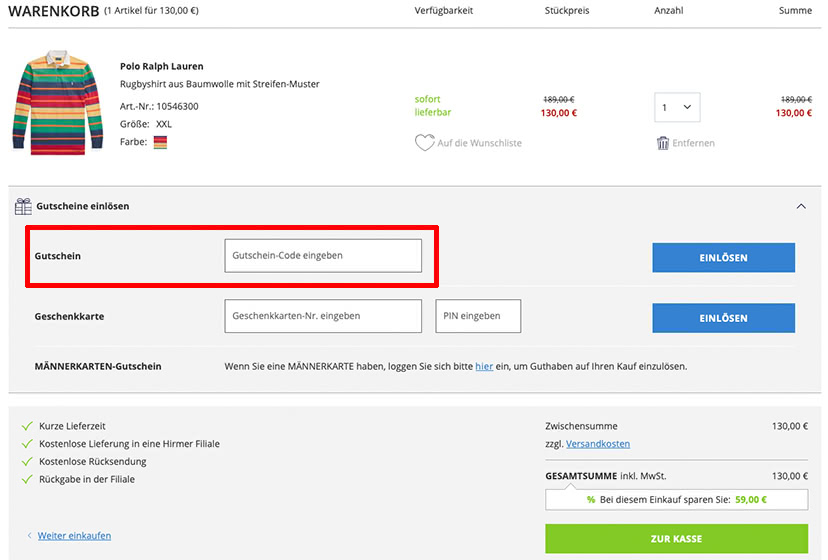The width and height of the screenshot is (828, 560).
Task: Click the Kostenlose Lieferung in eine Hirmer Filiale text
Action: (129, 444)
